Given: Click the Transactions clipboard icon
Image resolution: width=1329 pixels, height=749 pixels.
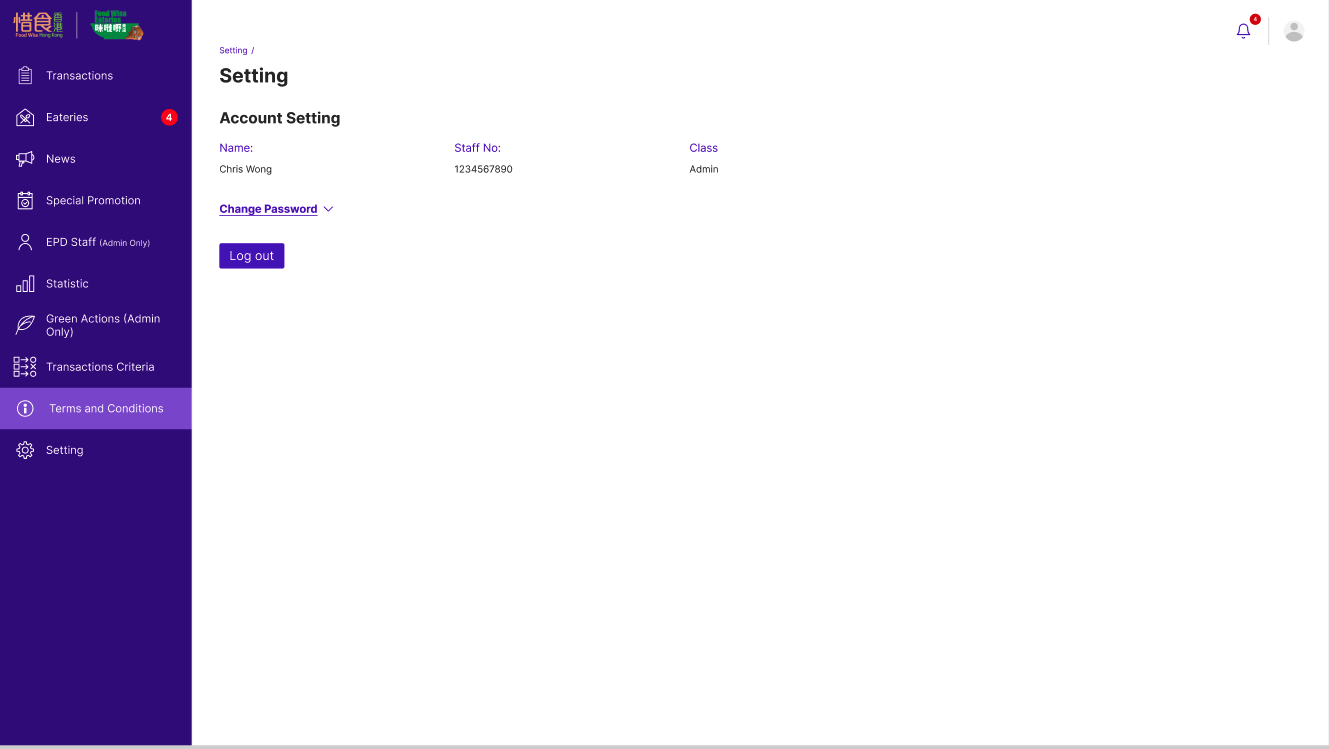Looking at the screenshot, I should [25, 75].
